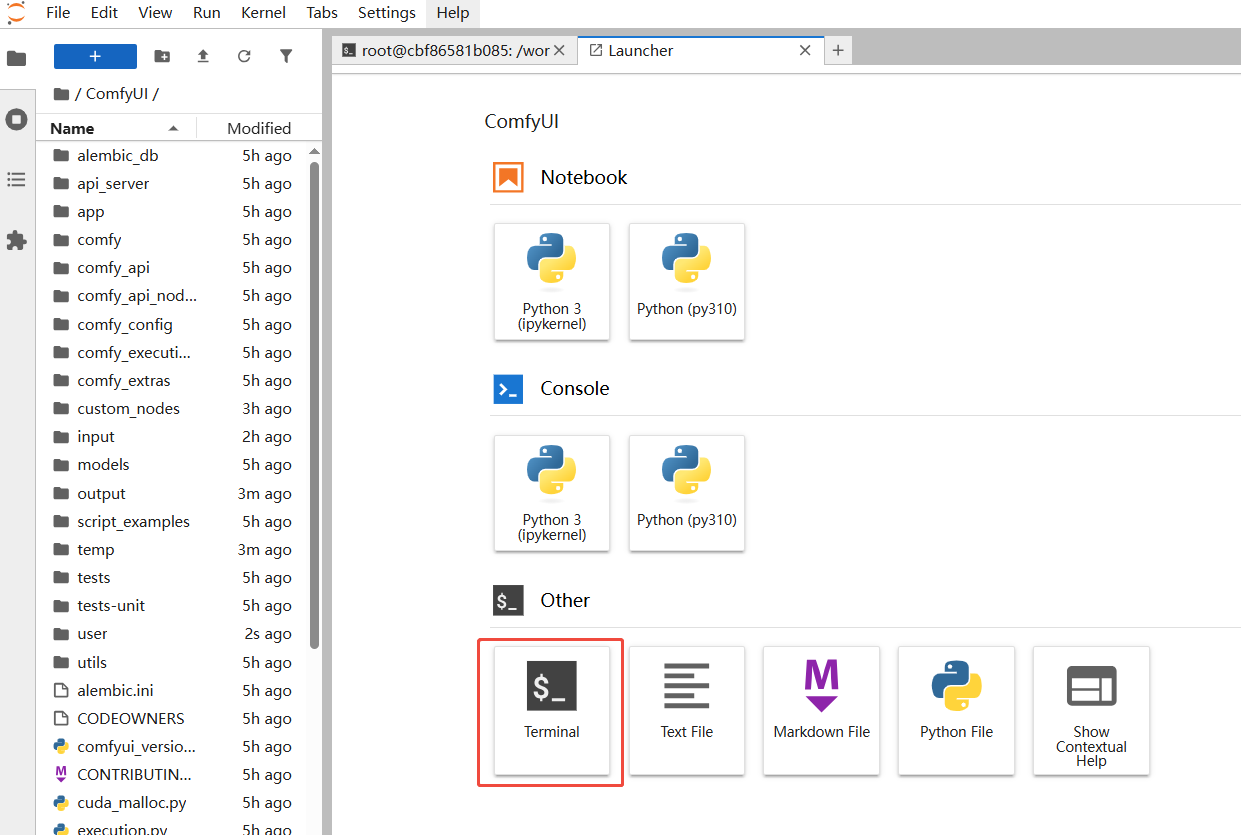Select the user folder

click(x=172, y=634)
